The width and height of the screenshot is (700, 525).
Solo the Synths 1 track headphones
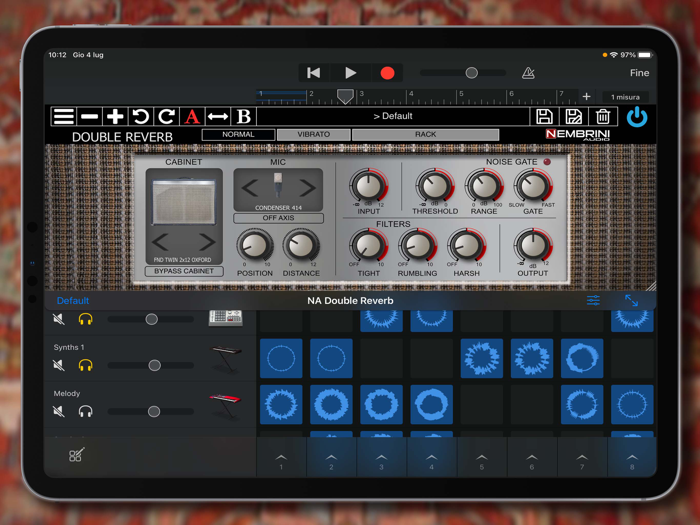[85, 365]
